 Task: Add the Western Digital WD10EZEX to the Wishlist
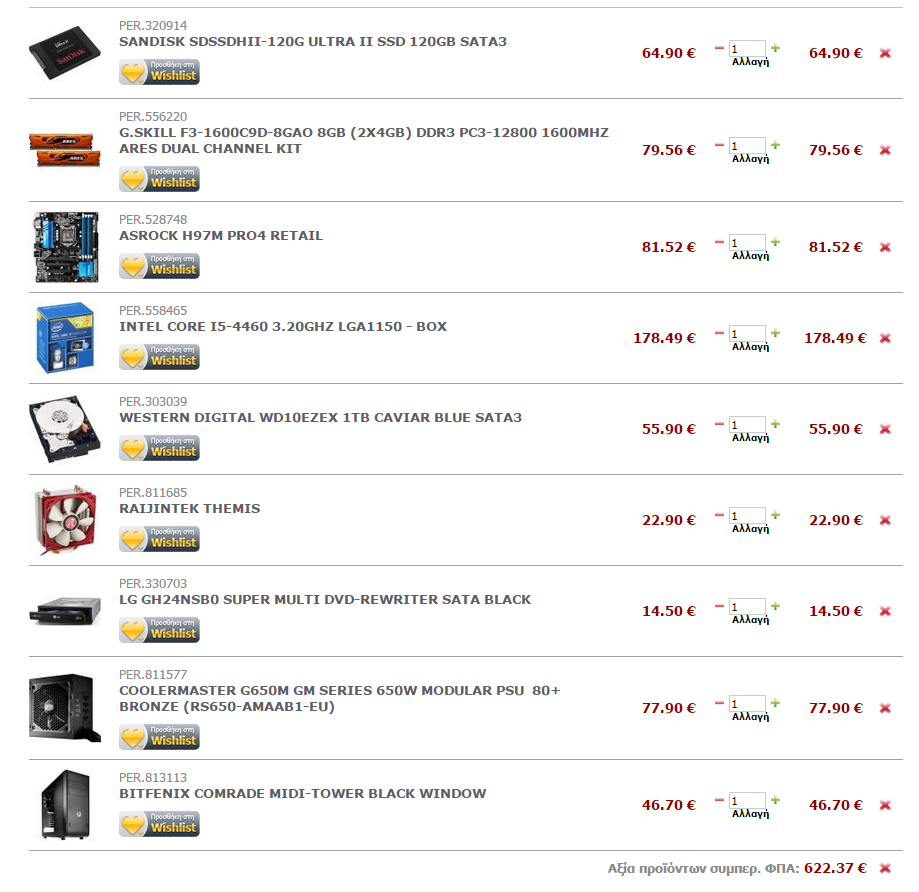click(159, 448)
